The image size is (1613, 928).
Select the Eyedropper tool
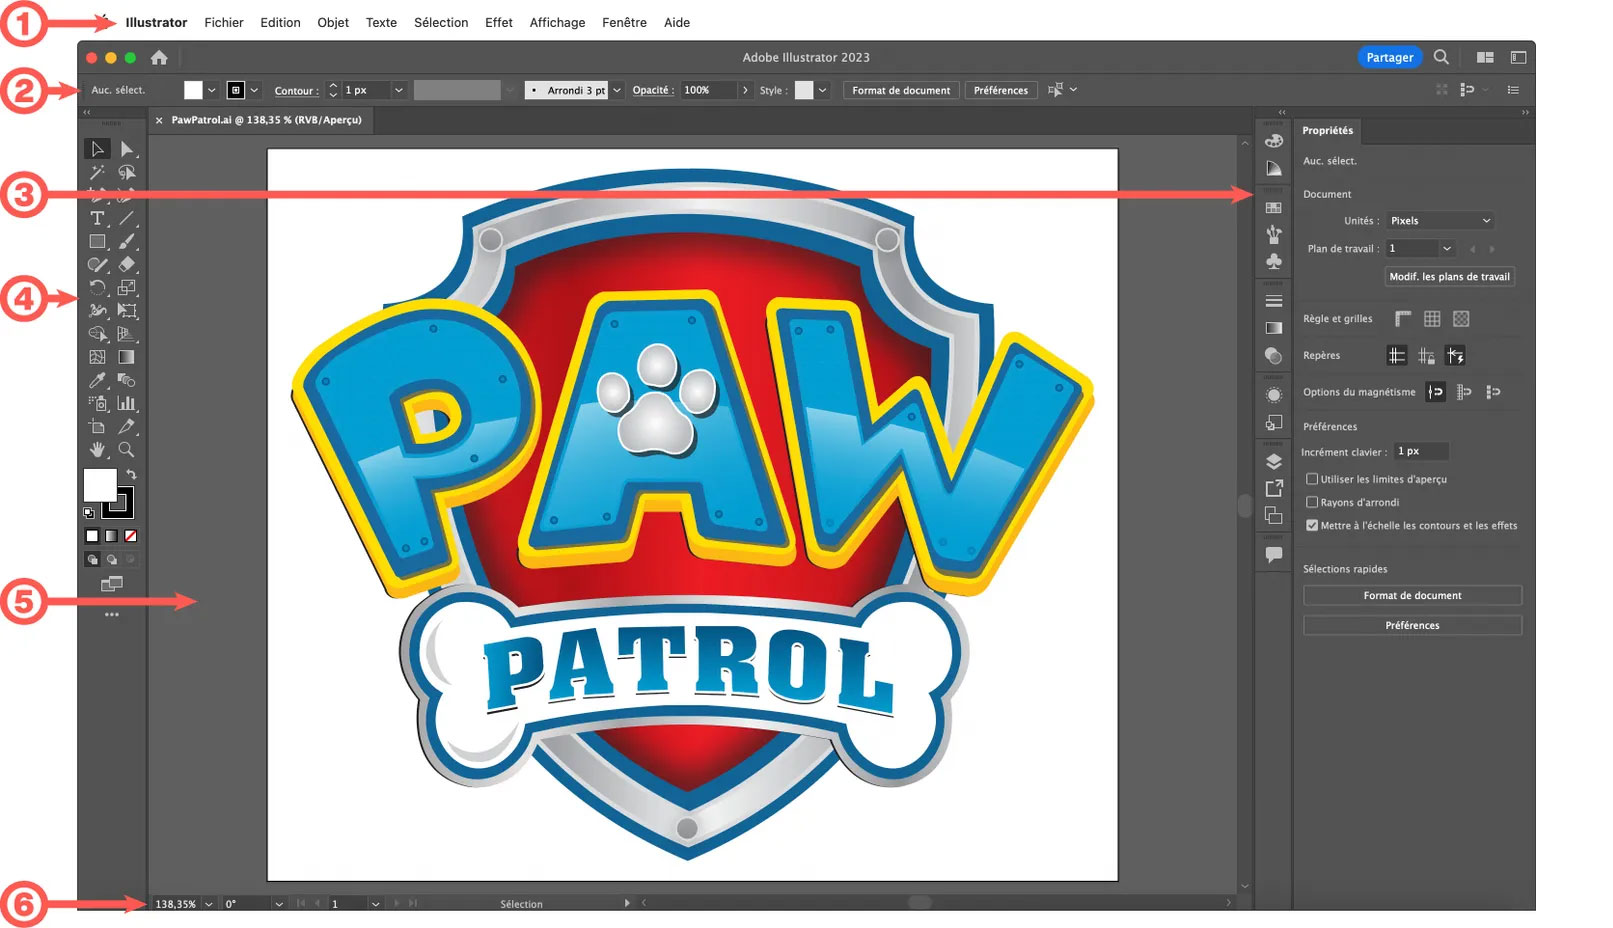click(x=97, y=380)
